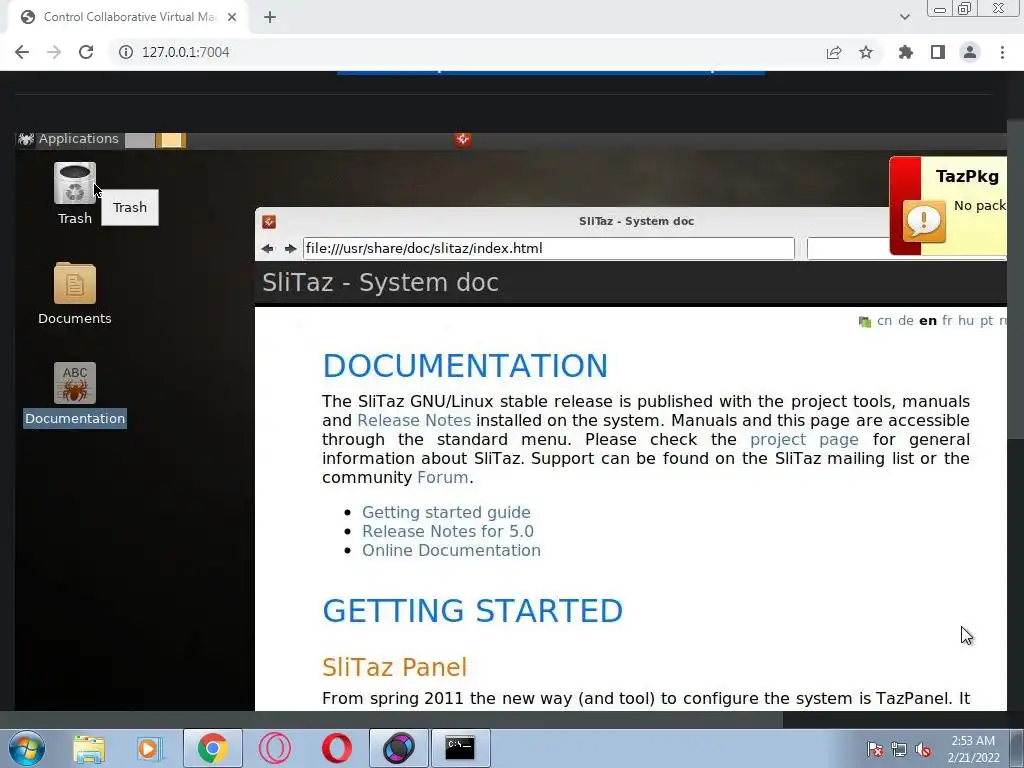Go back in the SliTaz doc browser
Screen dimensions: 1024x768
267,249
